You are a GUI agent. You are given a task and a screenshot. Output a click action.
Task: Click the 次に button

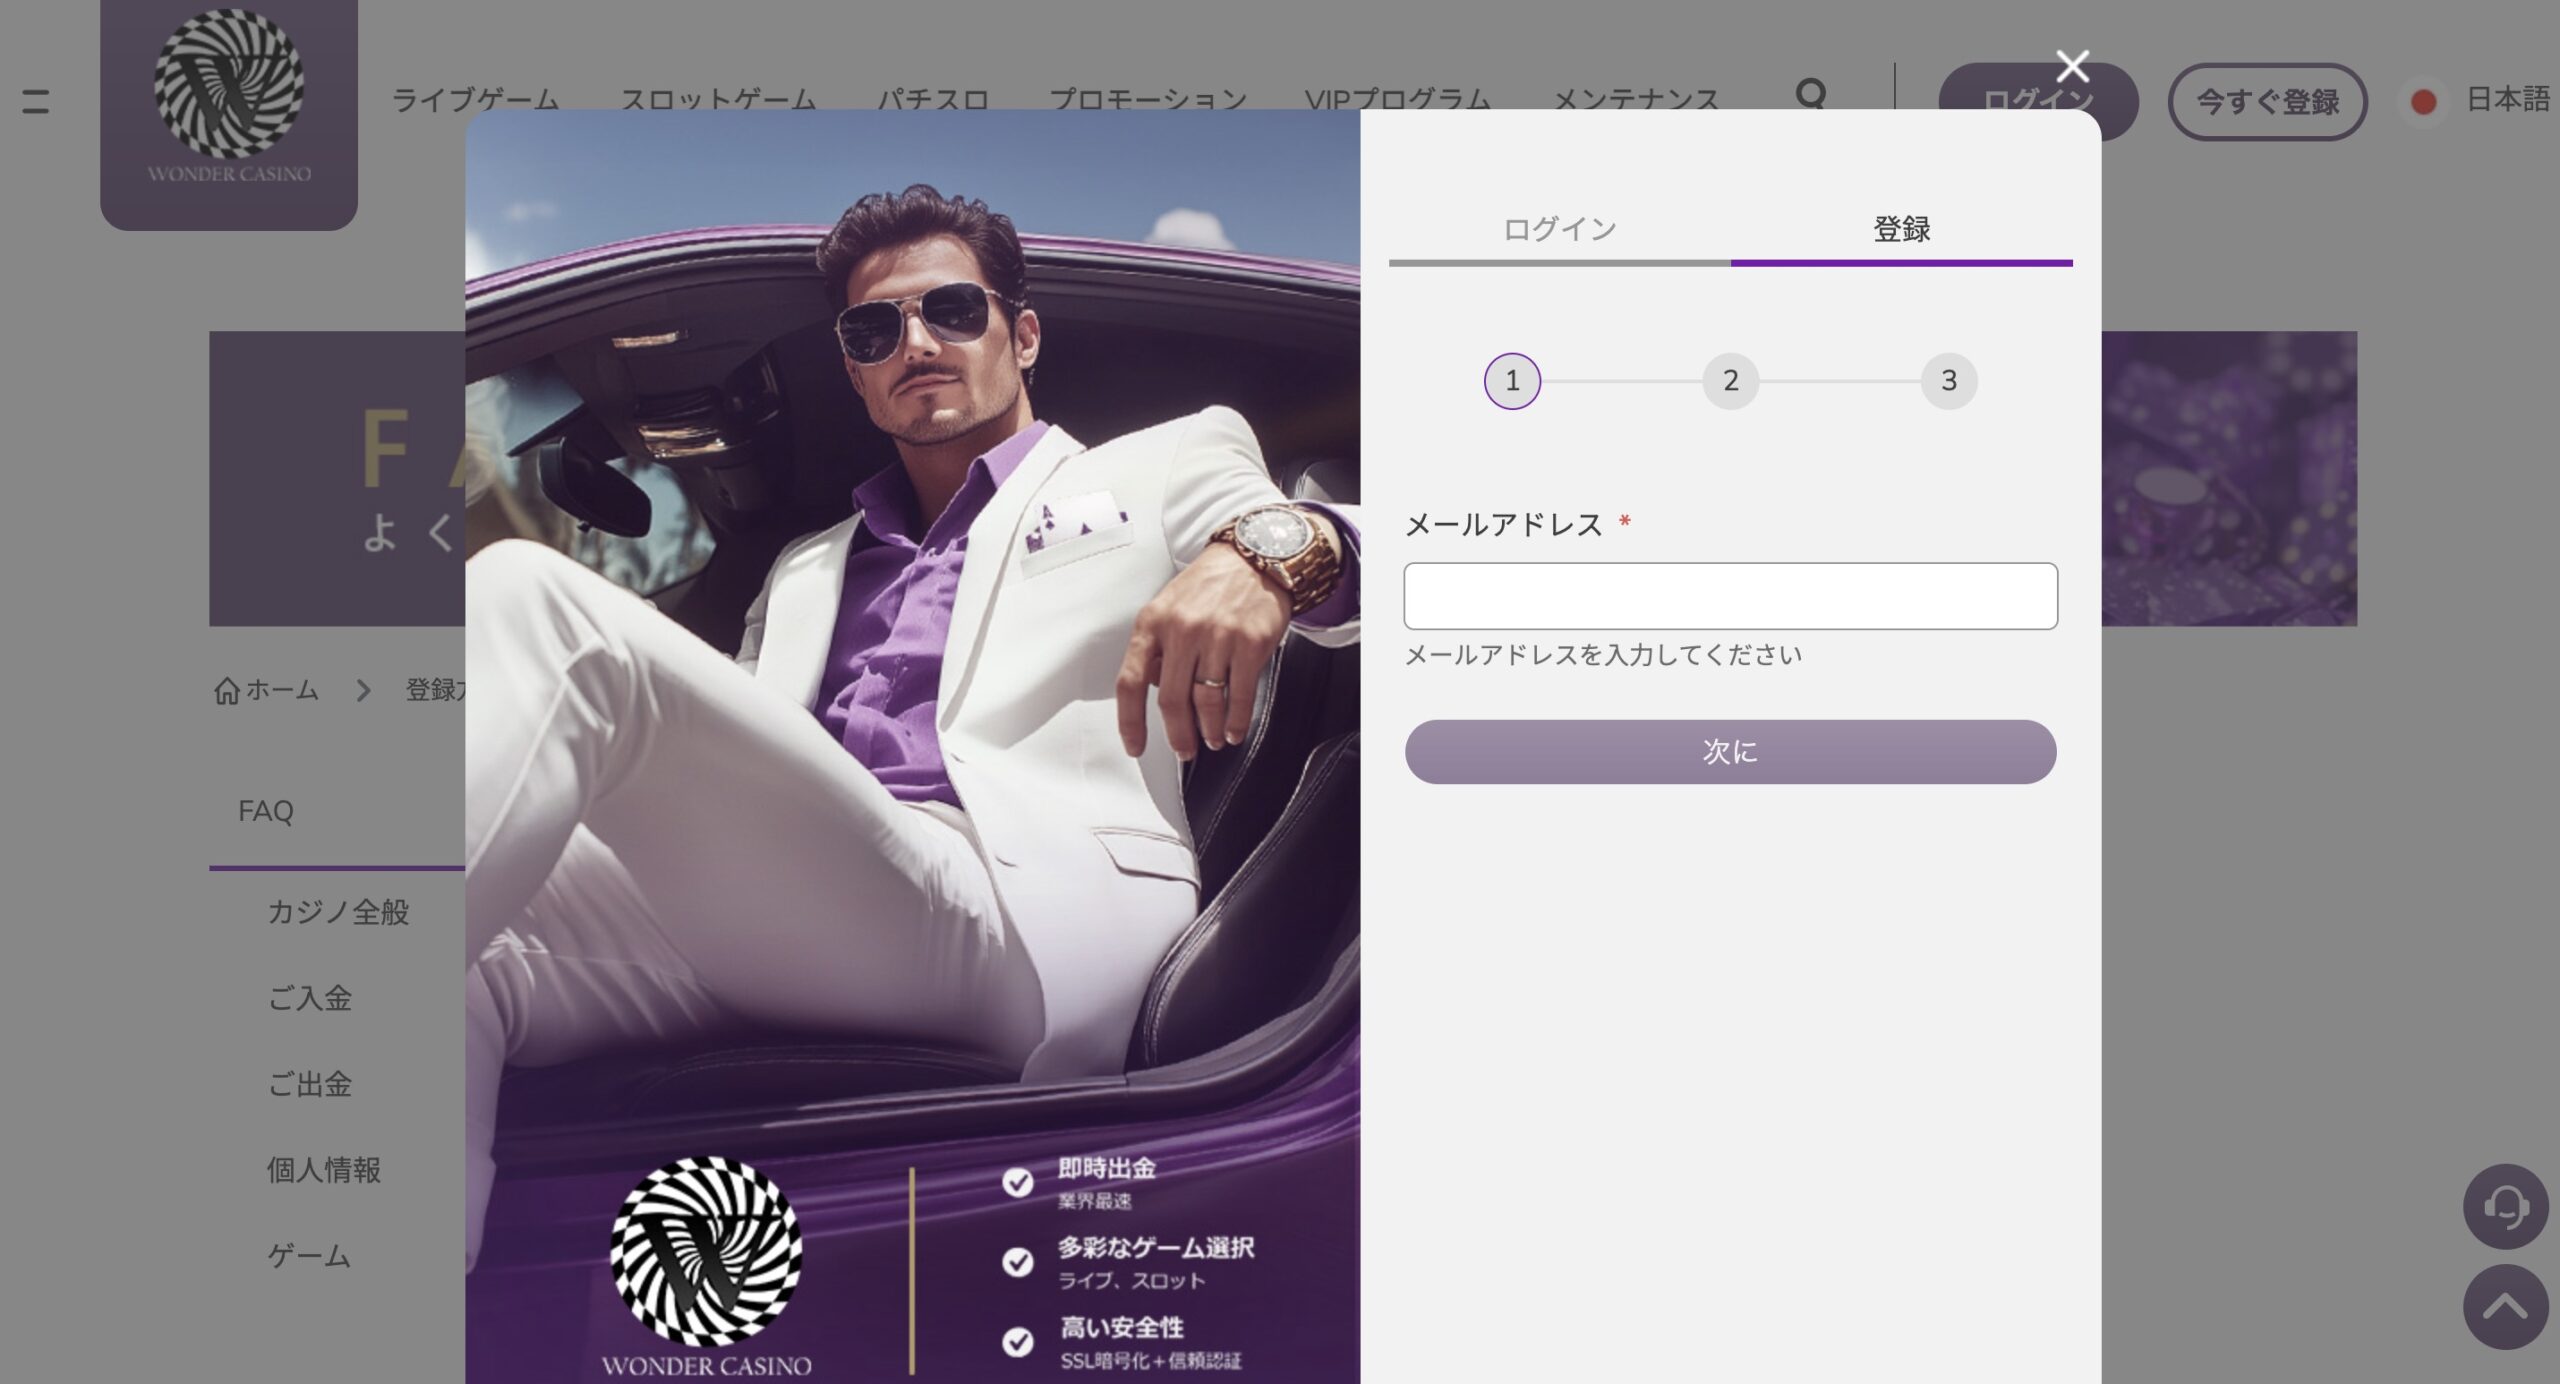(1731, 752)
